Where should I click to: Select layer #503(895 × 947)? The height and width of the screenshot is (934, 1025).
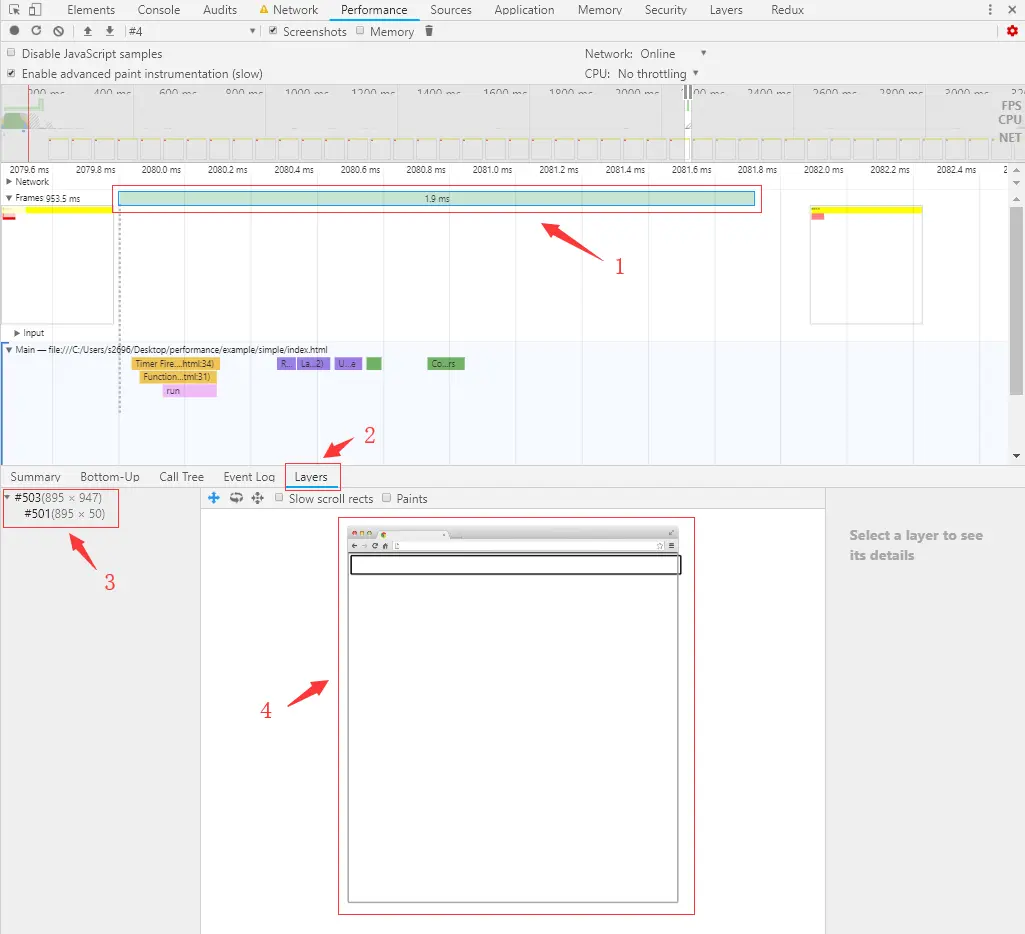click(58, 497)
